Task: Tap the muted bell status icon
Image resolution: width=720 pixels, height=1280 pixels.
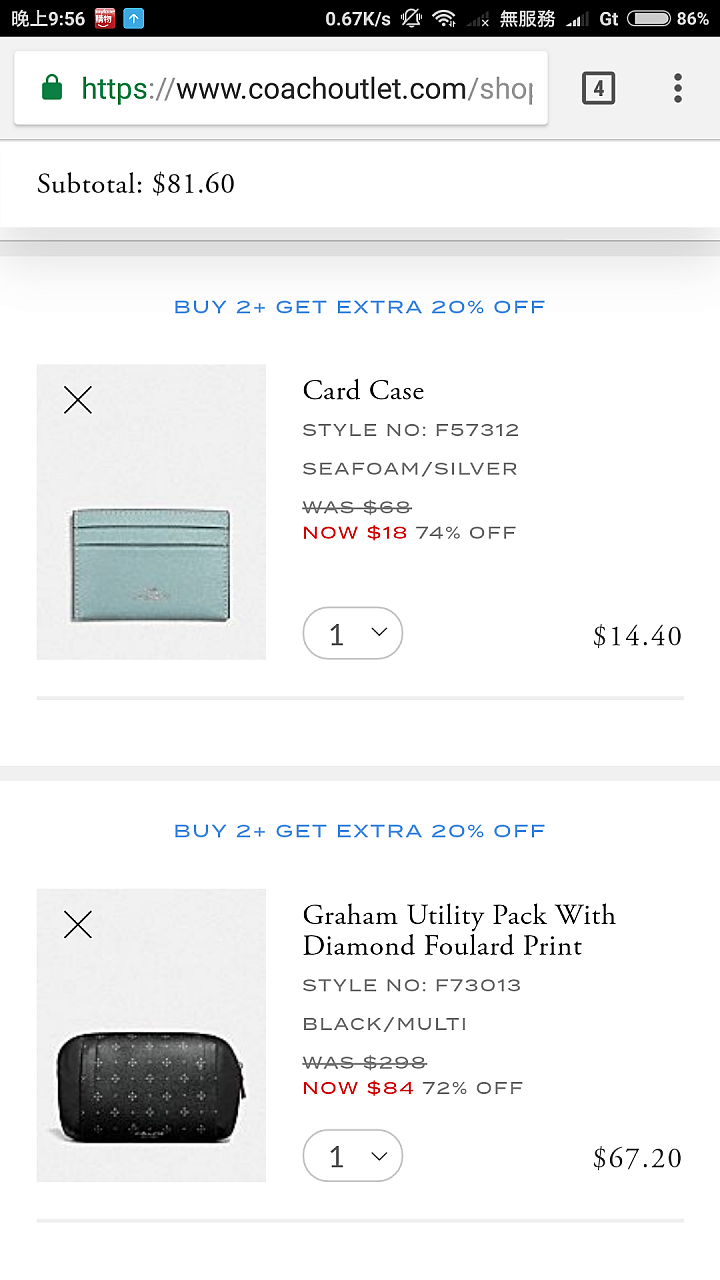Action: (x=411, y=18)
